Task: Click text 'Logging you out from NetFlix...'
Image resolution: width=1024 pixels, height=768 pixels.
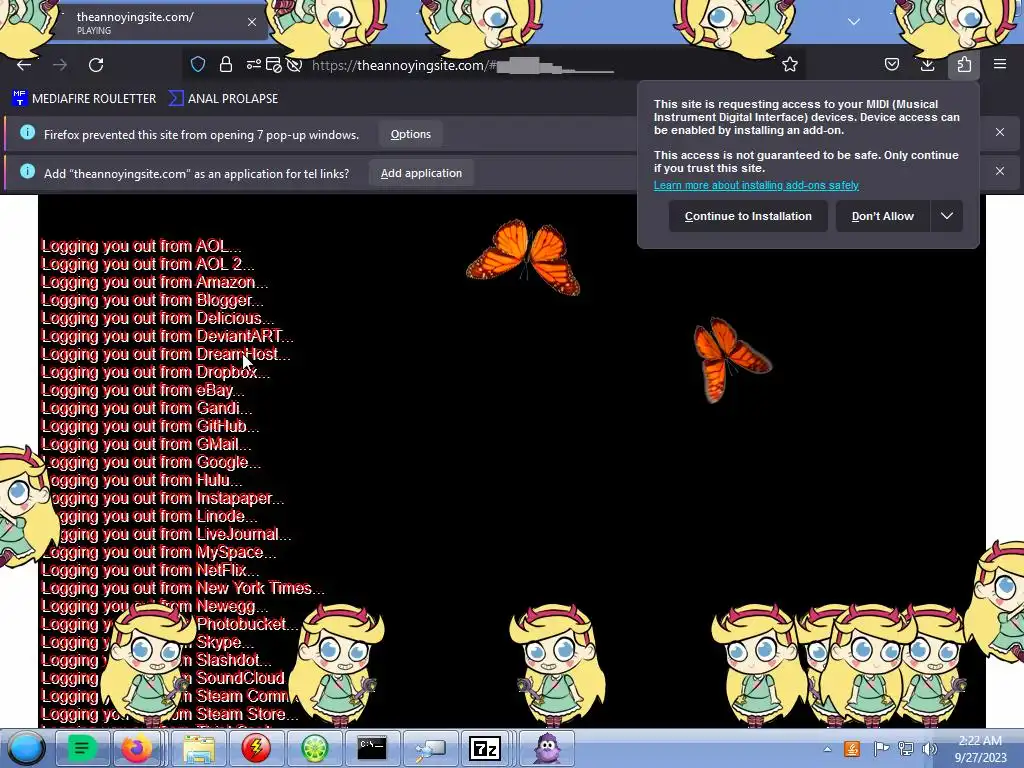Action: pyautogui.click(x=150, y=570)
